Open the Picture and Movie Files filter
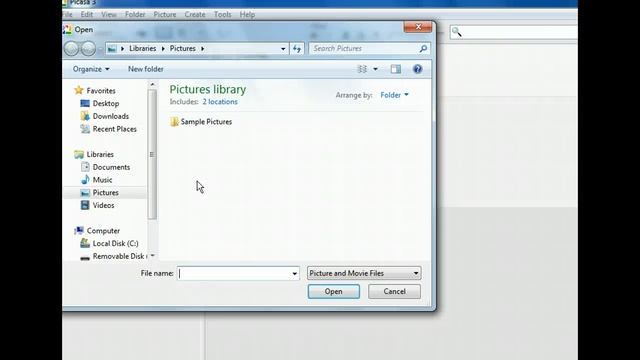The height and width of the screenshot is (360, 640). 364,273
